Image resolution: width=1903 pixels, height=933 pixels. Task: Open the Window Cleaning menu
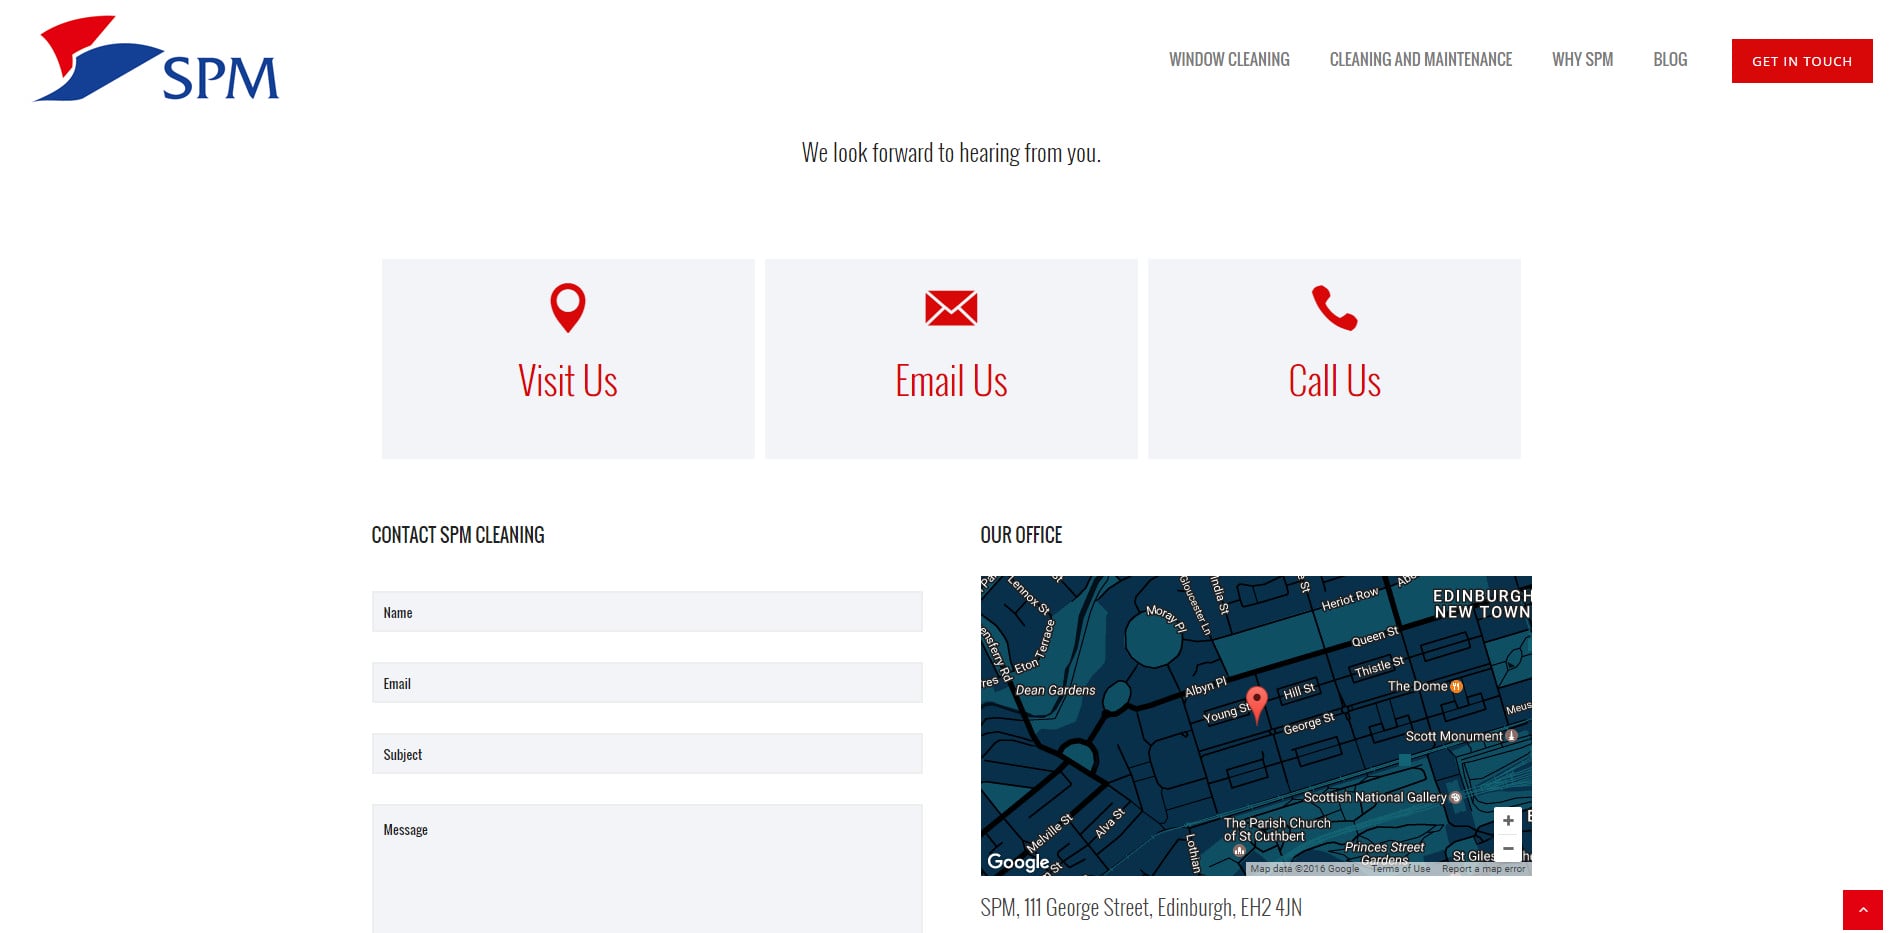[1229, 60]
